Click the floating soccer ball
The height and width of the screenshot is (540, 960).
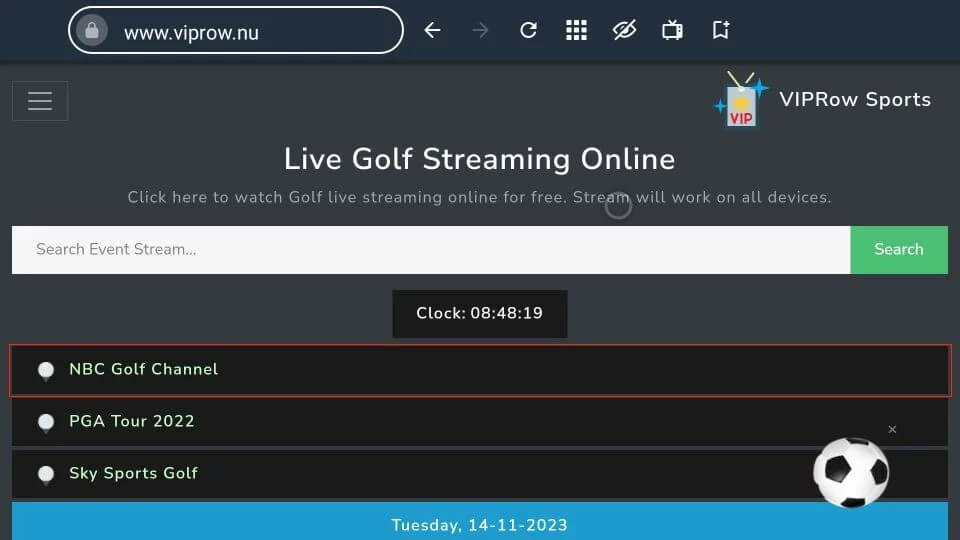point(851,472)
